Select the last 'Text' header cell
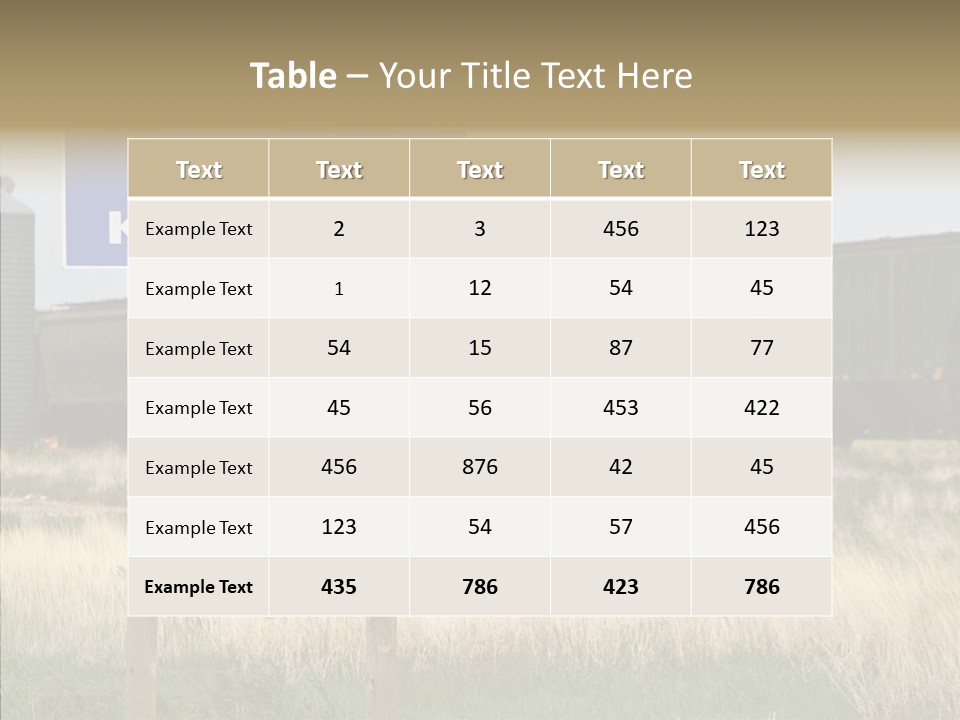The height and width of the screenshot is (720, 960). tap(762, 168)
